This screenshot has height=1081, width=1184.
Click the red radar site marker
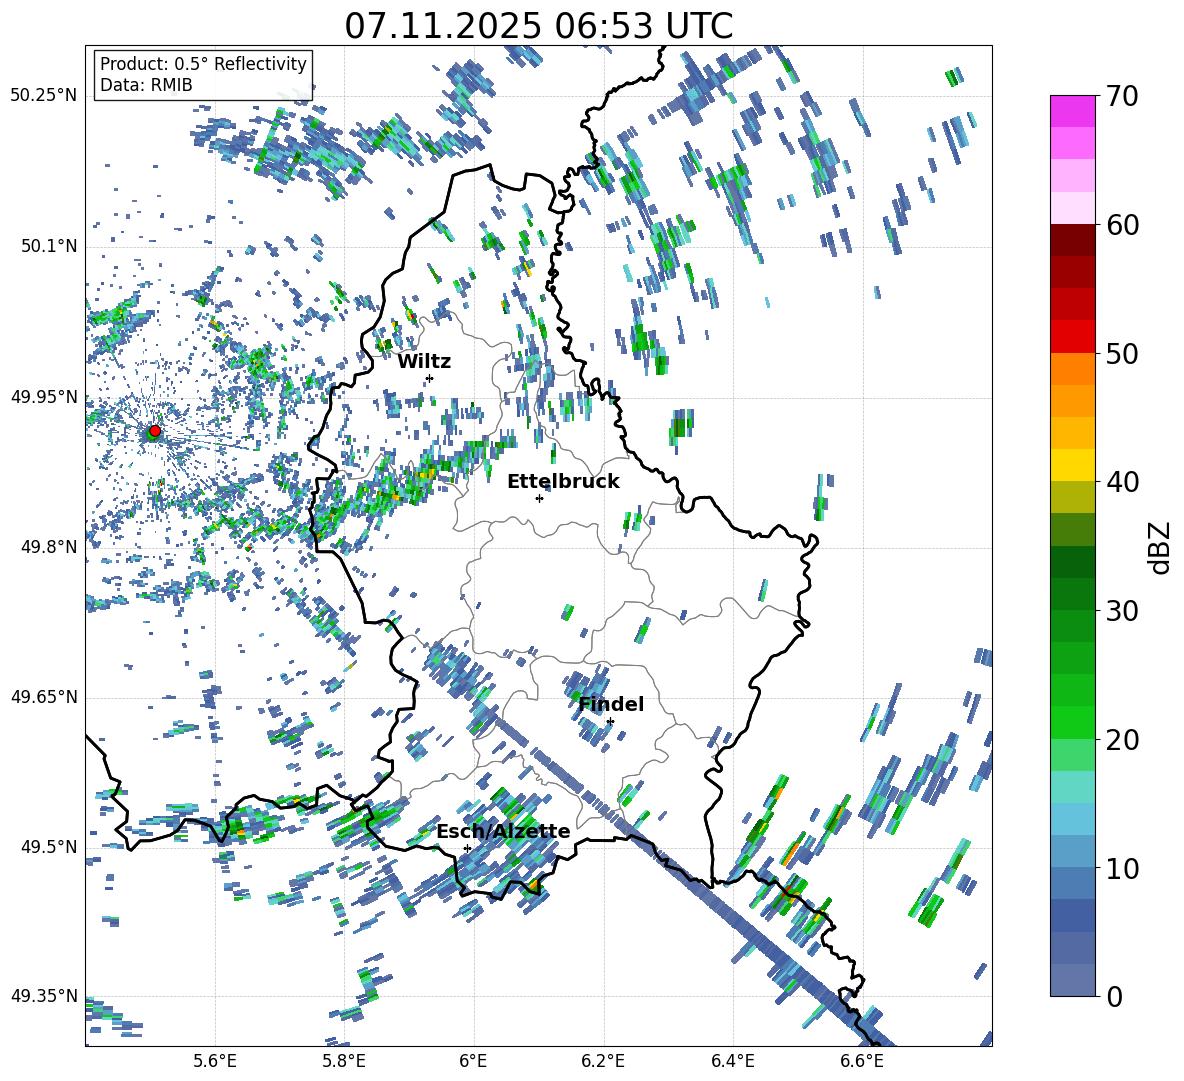(x=155, y=431)
